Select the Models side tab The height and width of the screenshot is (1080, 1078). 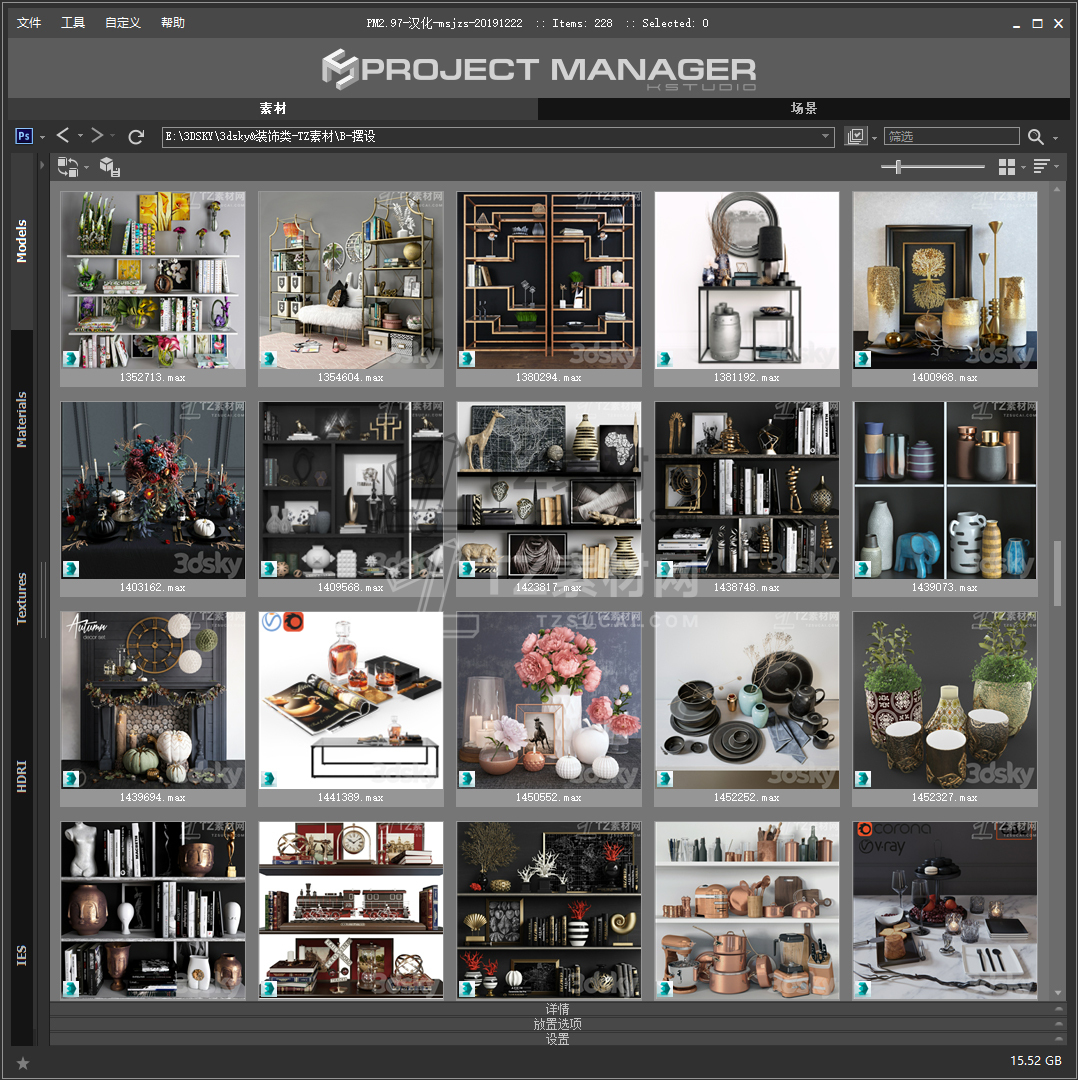pyautogui.click(x=21, y=241)
